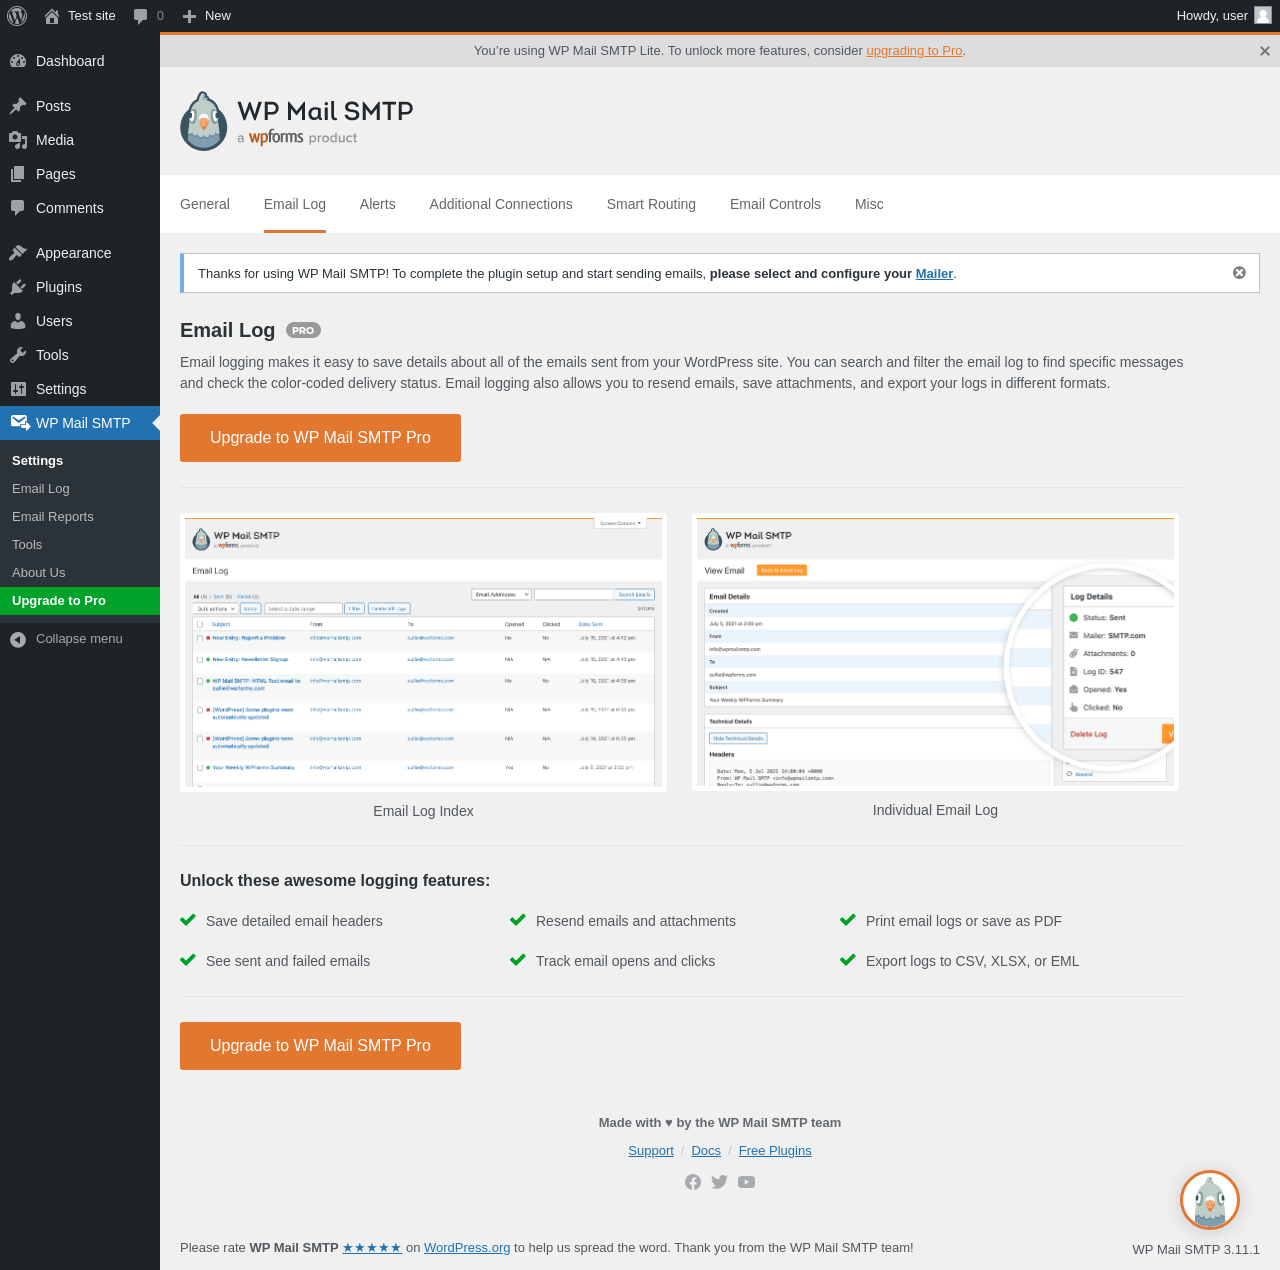The height and width of the screenshot is (1270, 1280).
Task: Click 'WP Mail SMTP 3.11.1' version text
Action: pos(1196,1250)
